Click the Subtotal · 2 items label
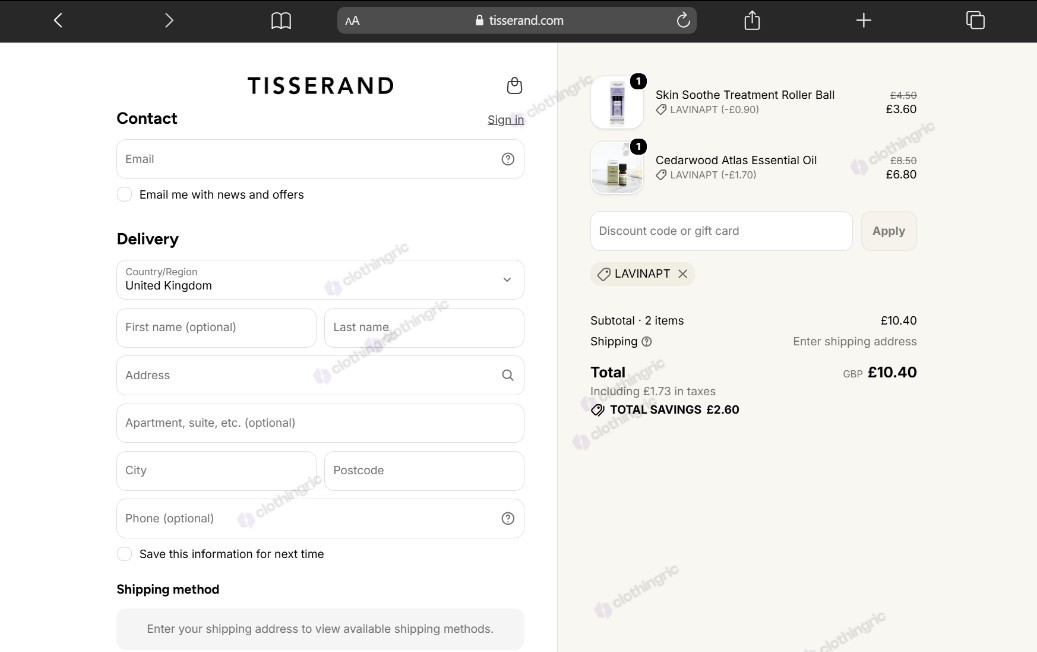The height and width of the screenshot is (652, 1037). pyautogui.click(x=637, y=321)
